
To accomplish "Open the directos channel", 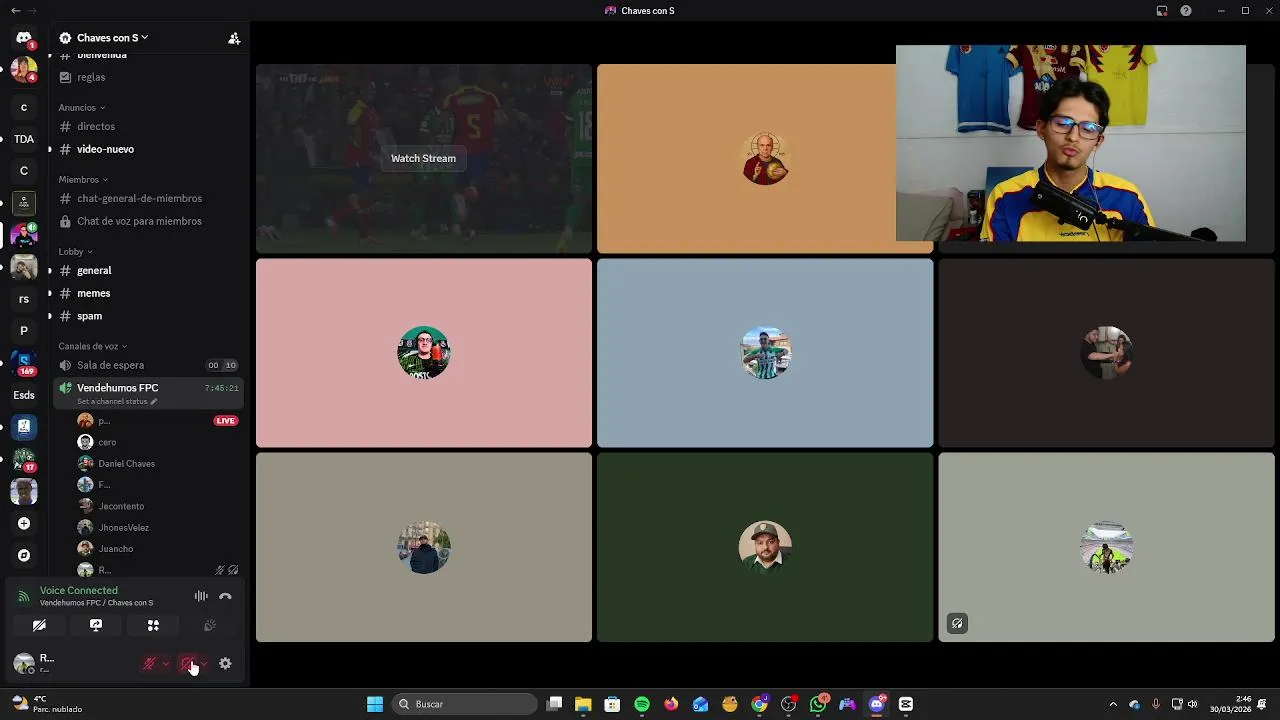I will coord(148,126).
